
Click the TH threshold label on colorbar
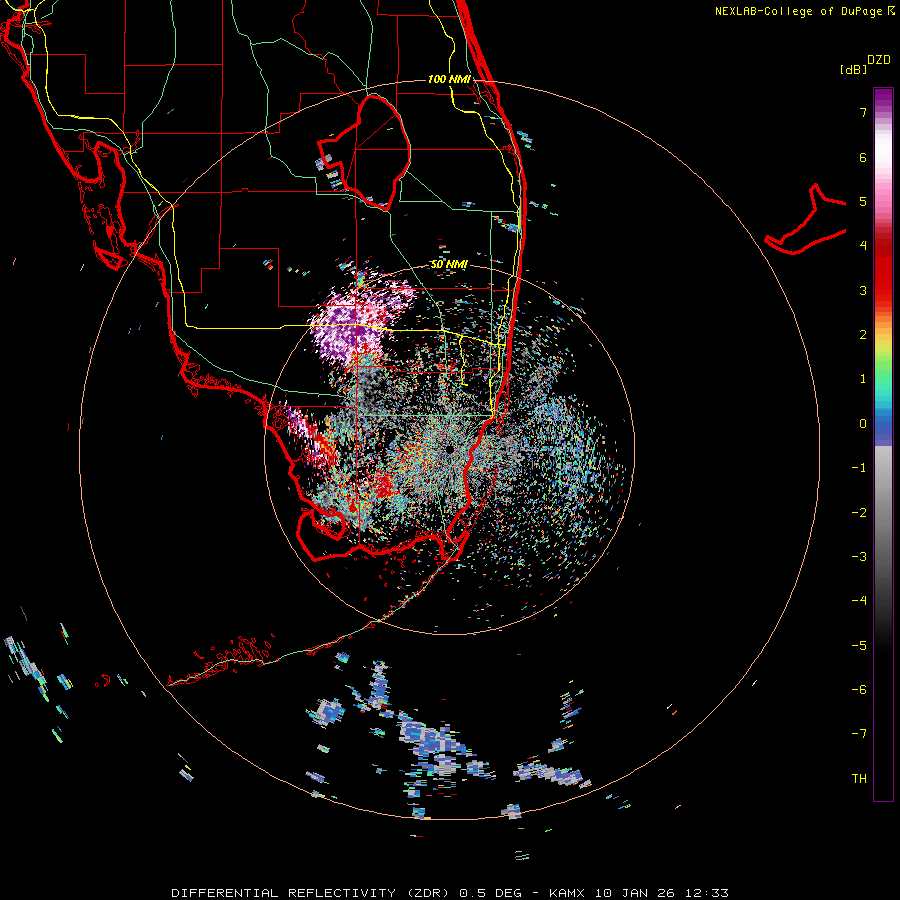click(859, 779)
